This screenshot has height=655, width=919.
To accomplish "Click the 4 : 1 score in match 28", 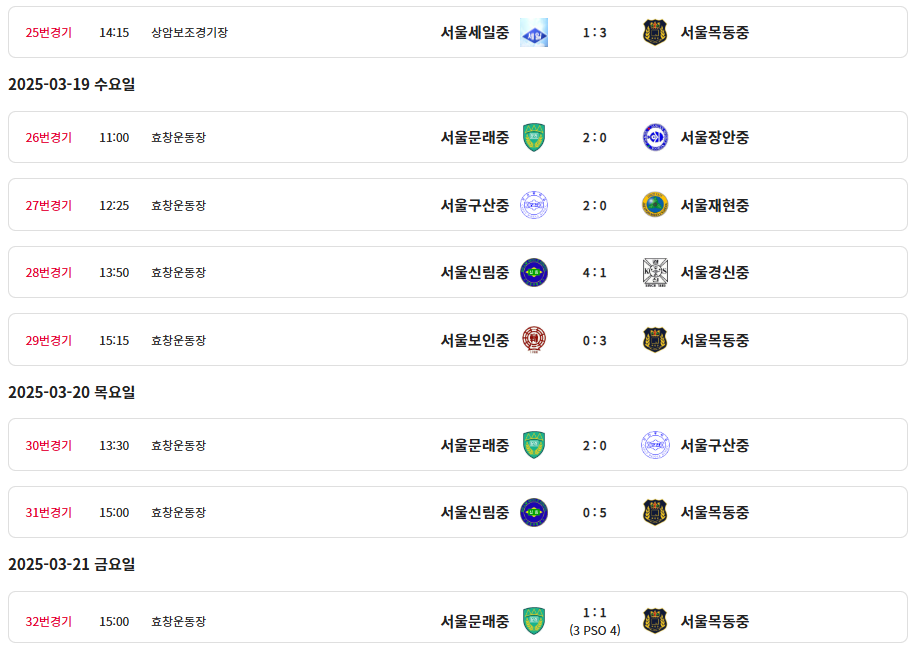I will [595, 272].
